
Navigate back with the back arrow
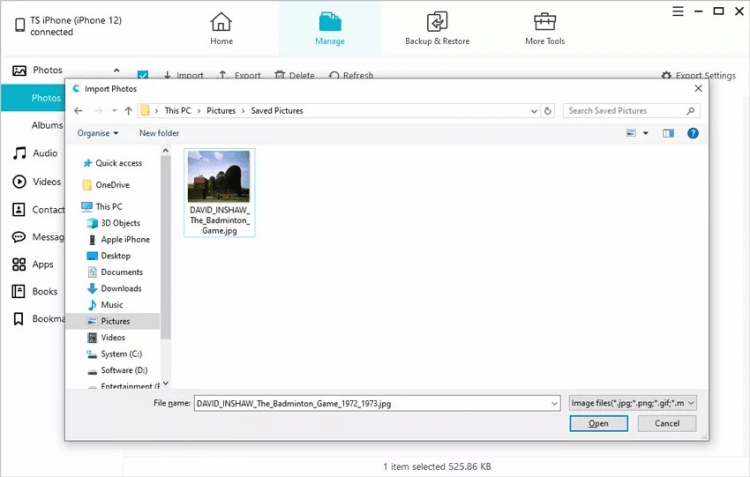tap(79, 111)
